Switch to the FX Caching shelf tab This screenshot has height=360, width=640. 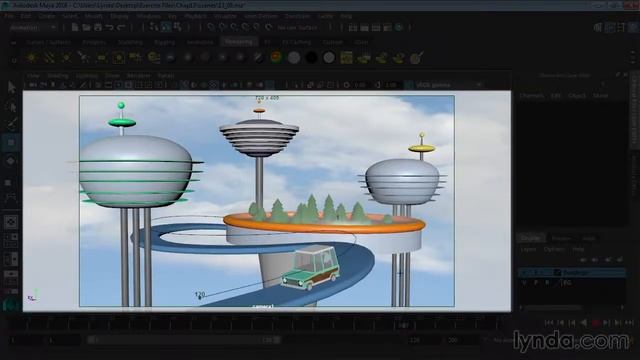coord(297,42)
